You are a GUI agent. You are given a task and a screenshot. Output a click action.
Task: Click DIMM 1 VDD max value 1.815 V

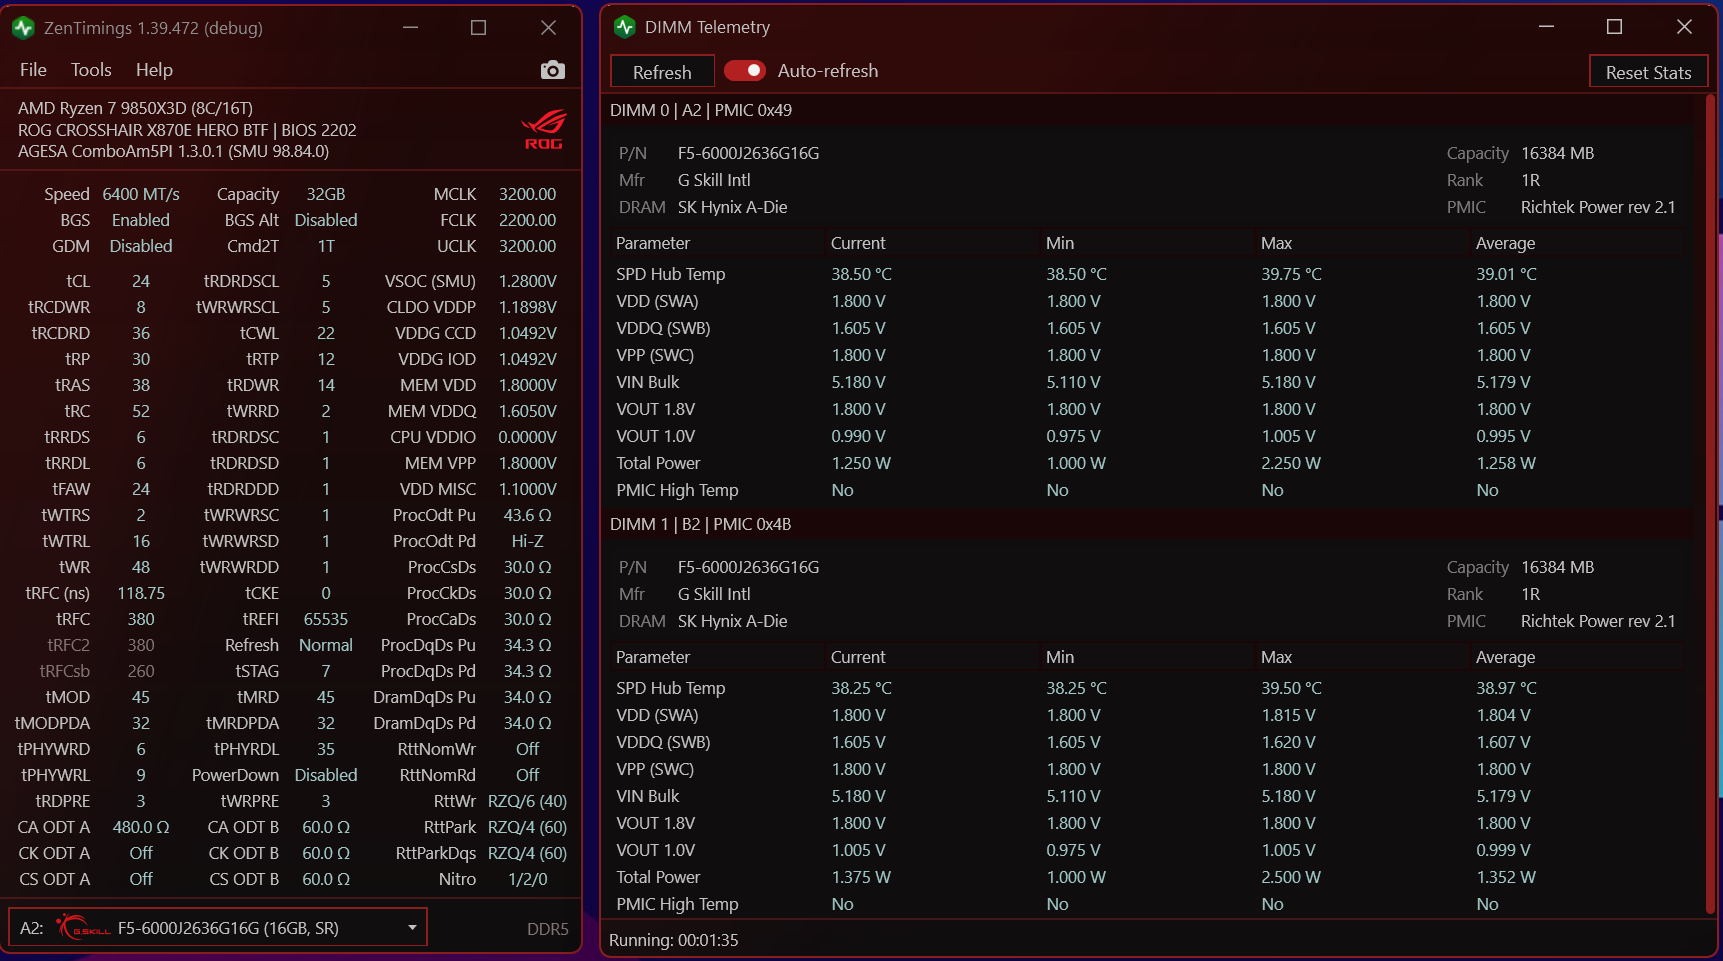coord(1288,715)
